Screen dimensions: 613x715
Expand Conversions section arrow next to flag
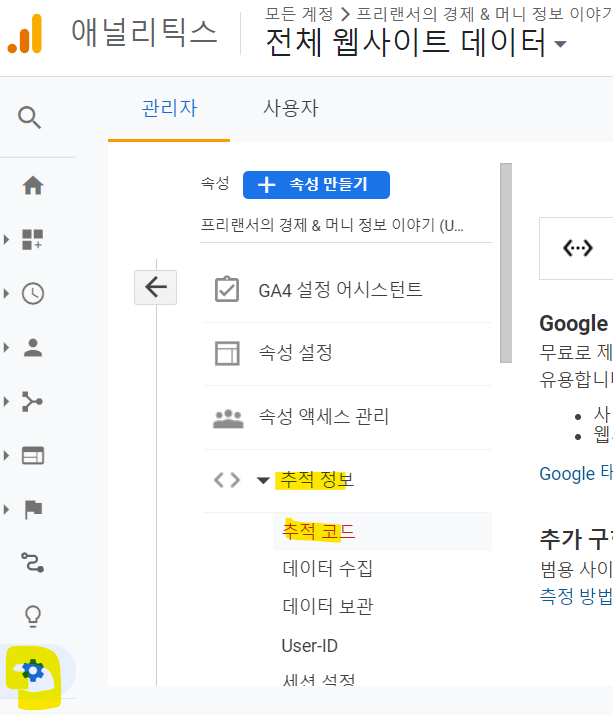click(6, 509)
